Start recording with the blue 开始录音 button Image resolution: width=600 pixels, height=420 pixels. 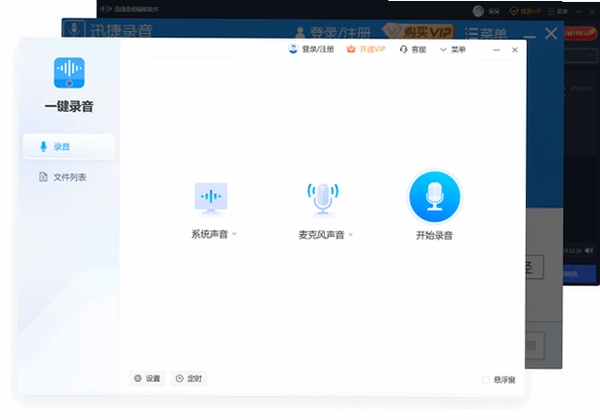(434, 197)
